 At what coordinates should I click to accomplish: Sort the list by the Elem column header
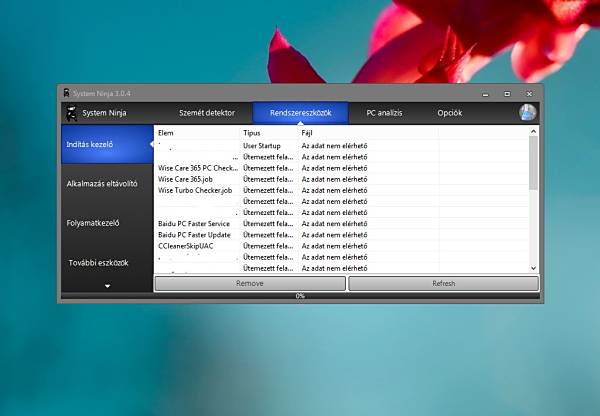click(166, 132)
